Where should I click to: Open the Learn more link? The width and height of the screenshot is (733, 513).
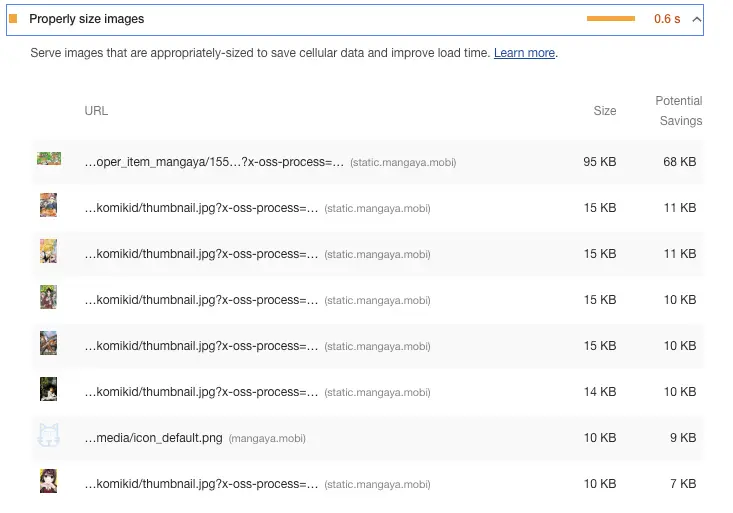click(524, 53)
